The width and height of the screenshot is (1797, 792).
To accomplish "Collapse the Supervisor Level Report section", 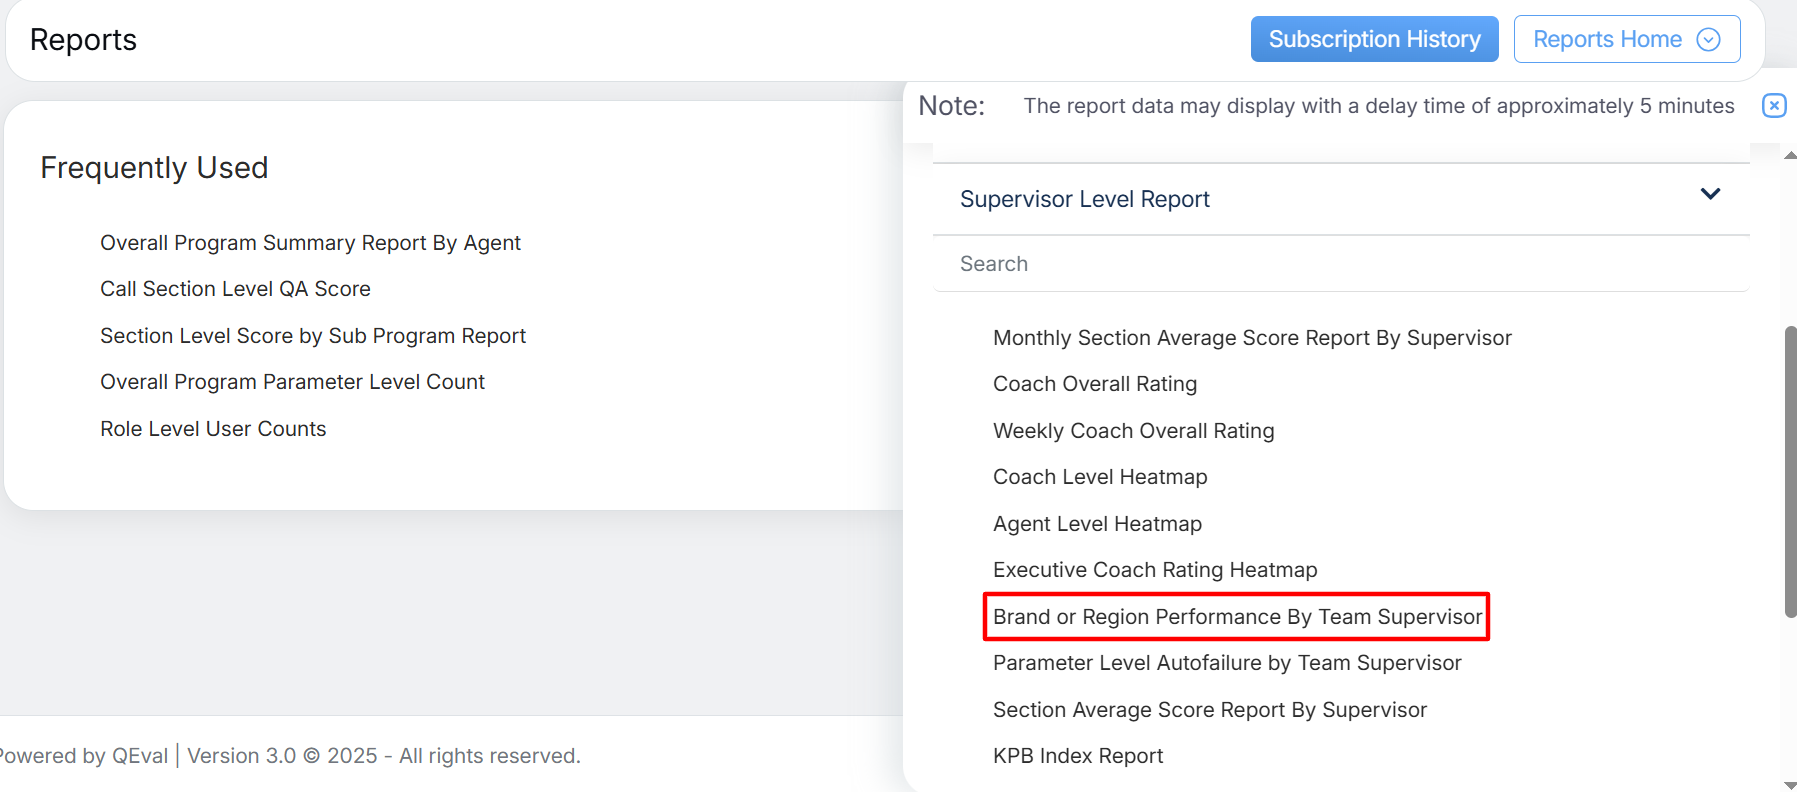I will coord(1710,195).
